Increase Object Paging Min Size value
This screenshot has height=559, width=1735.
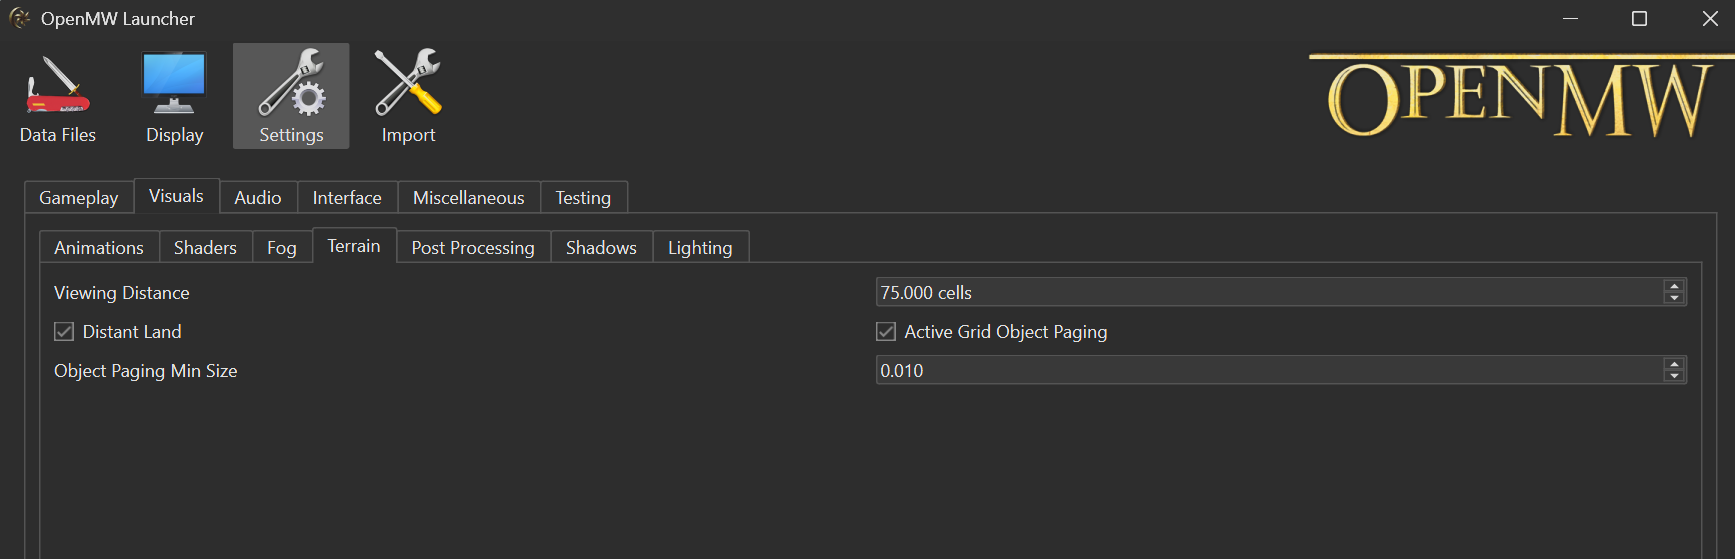click(x=1674, y=364)
